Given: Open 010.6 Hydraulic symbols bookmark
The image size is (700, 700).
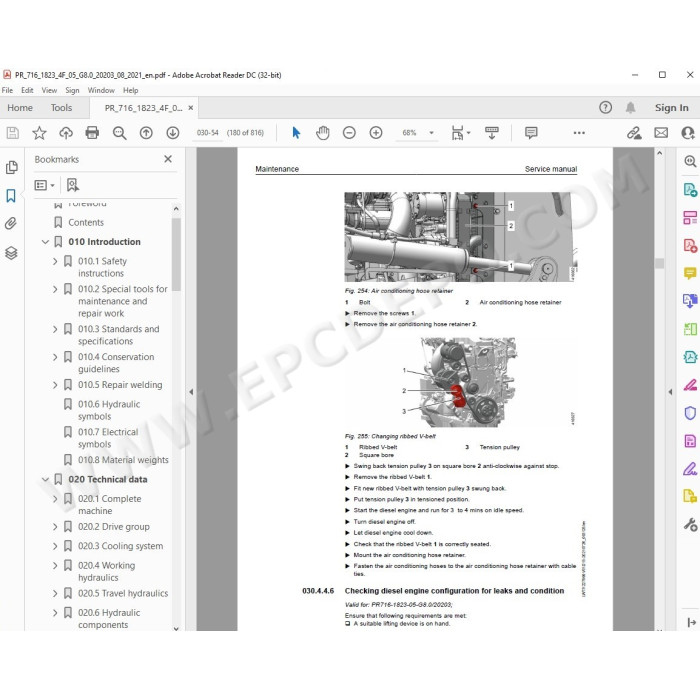Looking at the screenshot, I should click(x=109, y=410).
